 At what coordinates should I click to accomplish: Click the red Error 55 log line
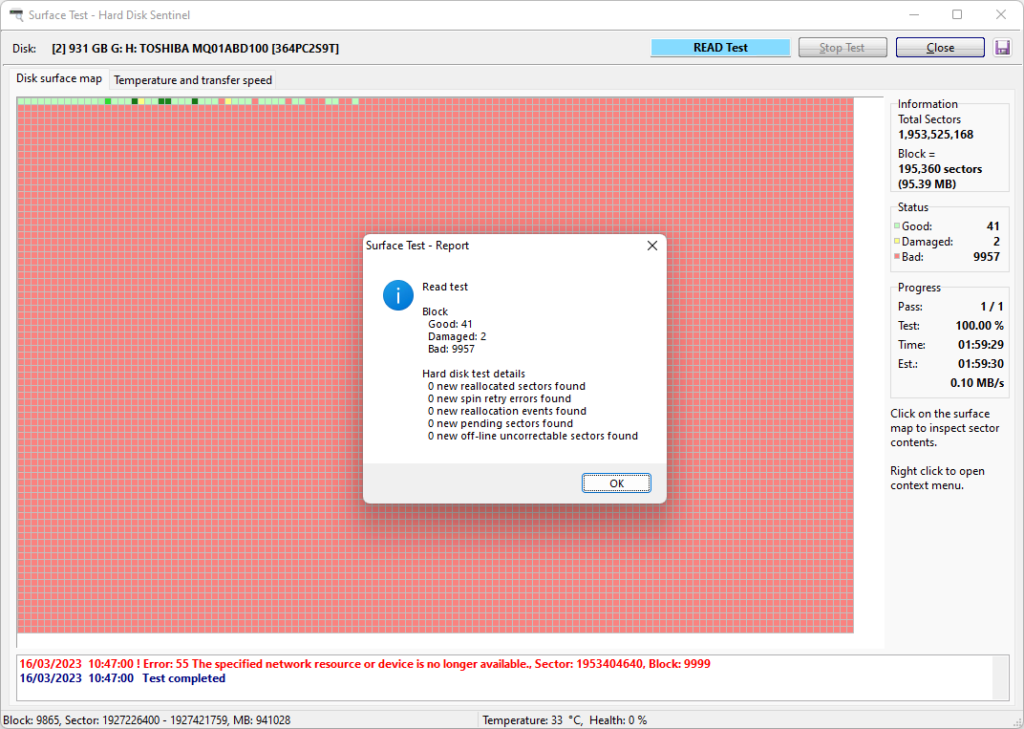(x=365, y=664)
